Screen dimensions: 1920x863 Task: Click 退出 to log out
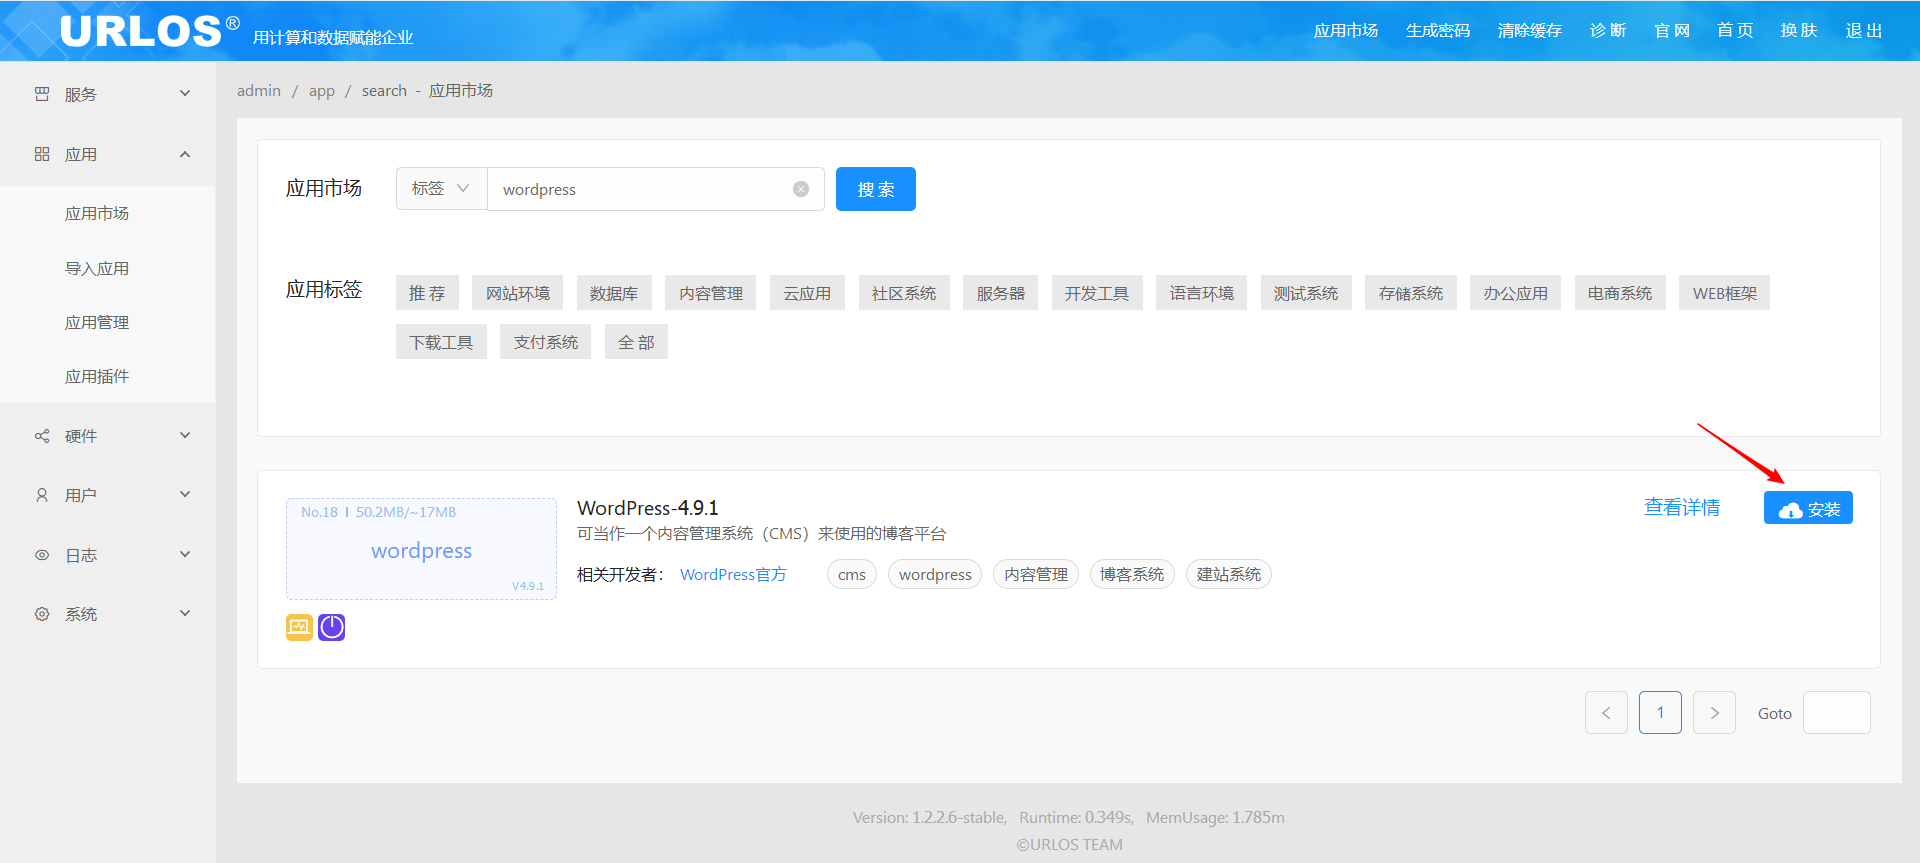1864,31
